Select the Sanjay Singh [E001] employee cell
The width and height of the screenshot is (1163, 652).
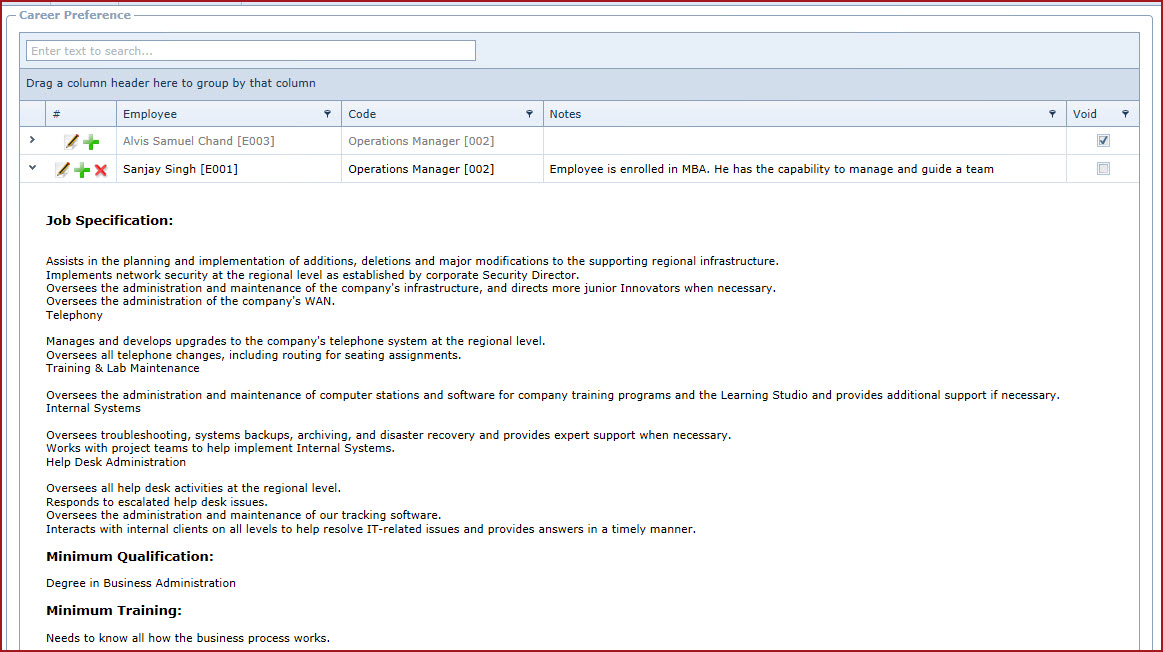[x=180, y=169]
